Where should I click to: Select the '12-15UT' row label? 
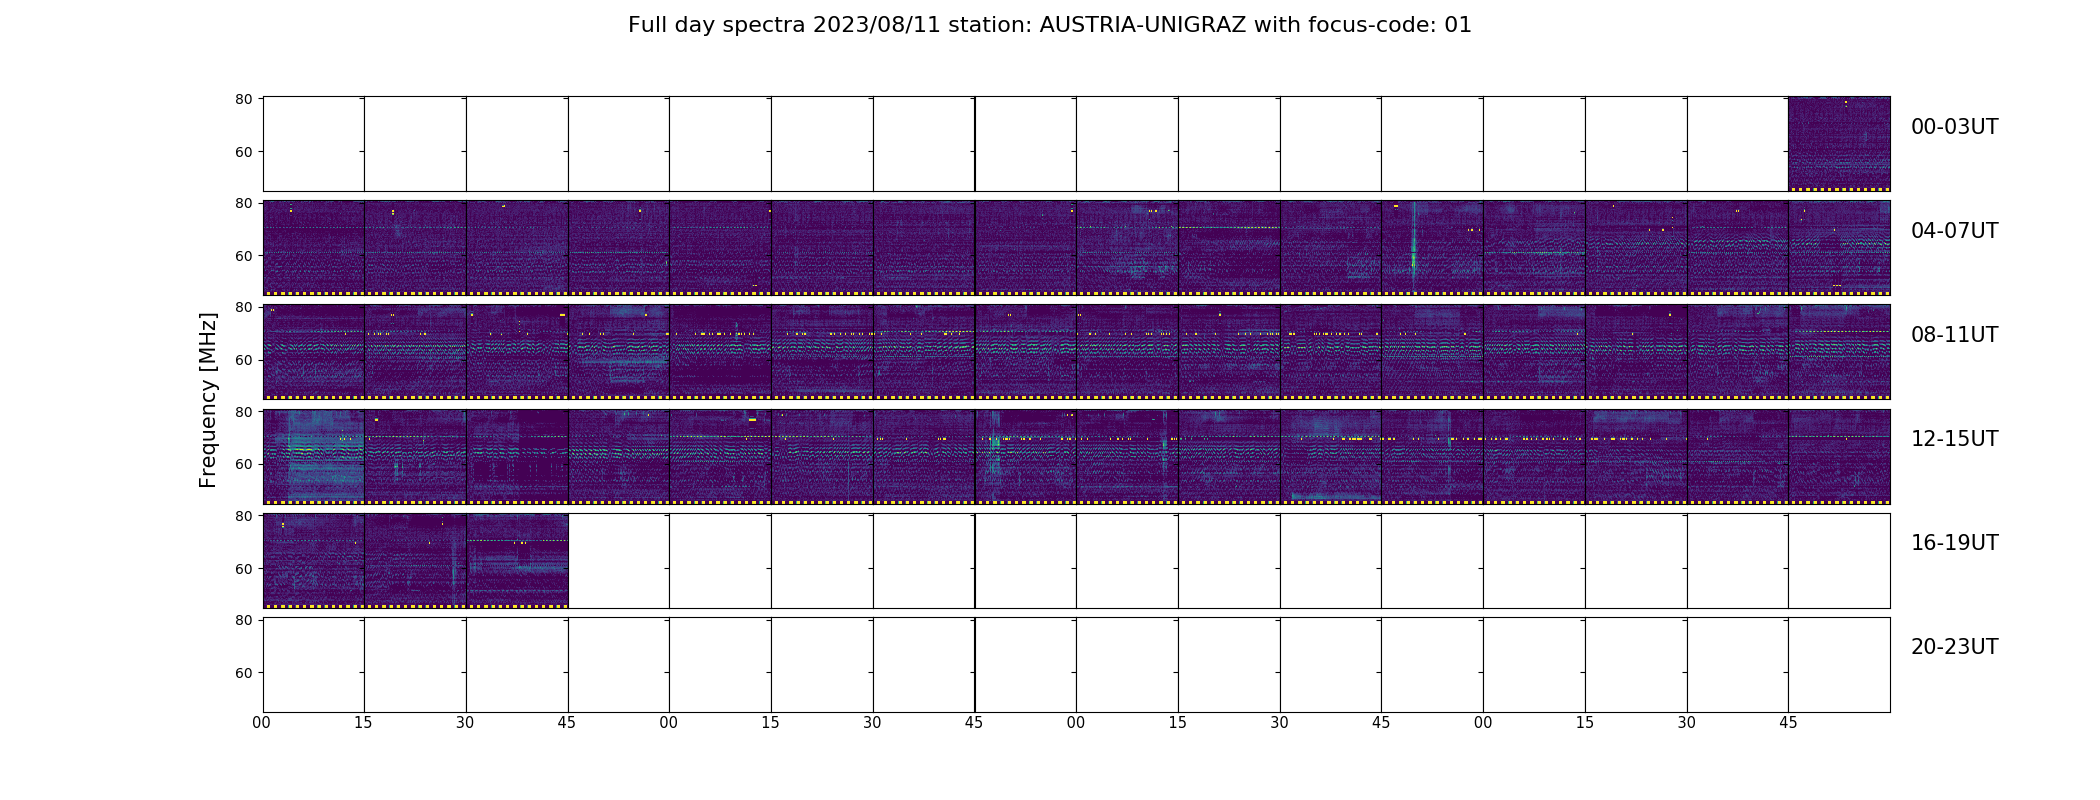tap(1954, 439)
